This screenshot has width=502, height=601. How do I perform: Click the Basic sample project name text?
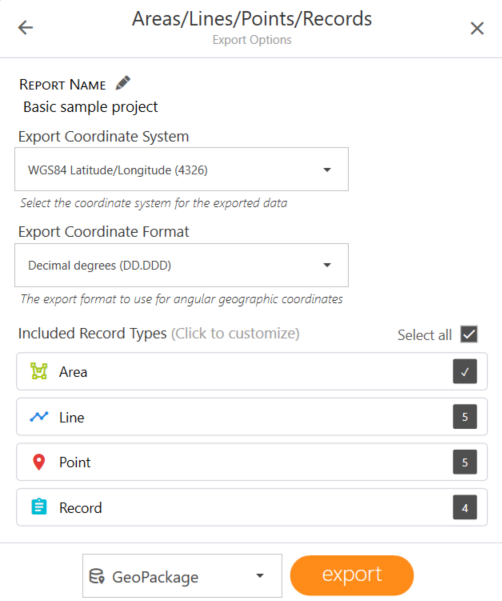[90, 107]
